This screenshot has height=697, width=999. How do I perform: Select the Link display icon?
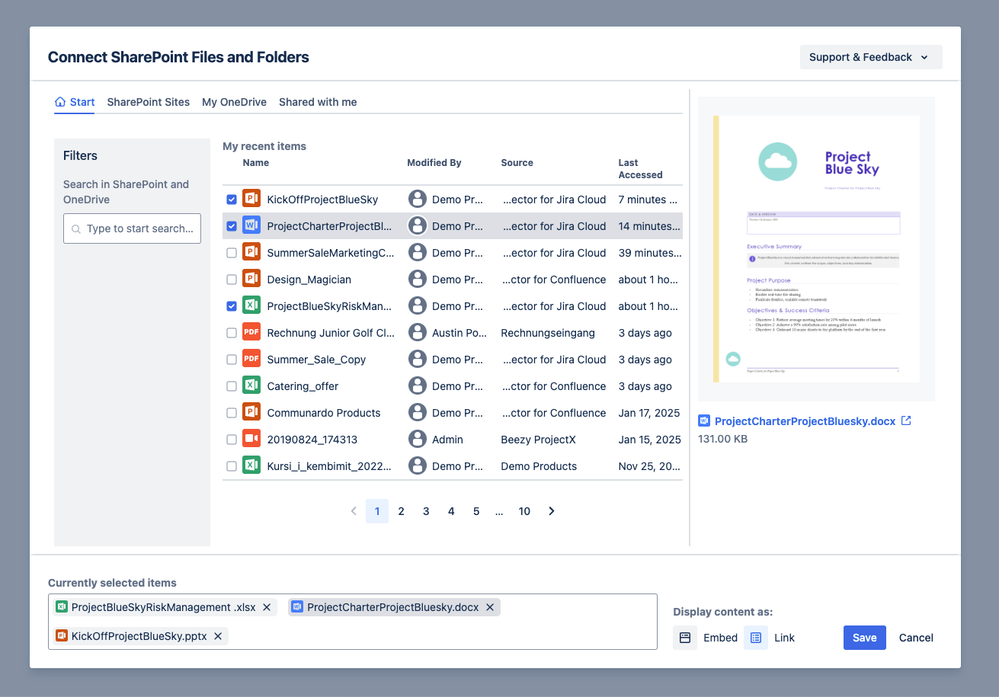(756, 638)
